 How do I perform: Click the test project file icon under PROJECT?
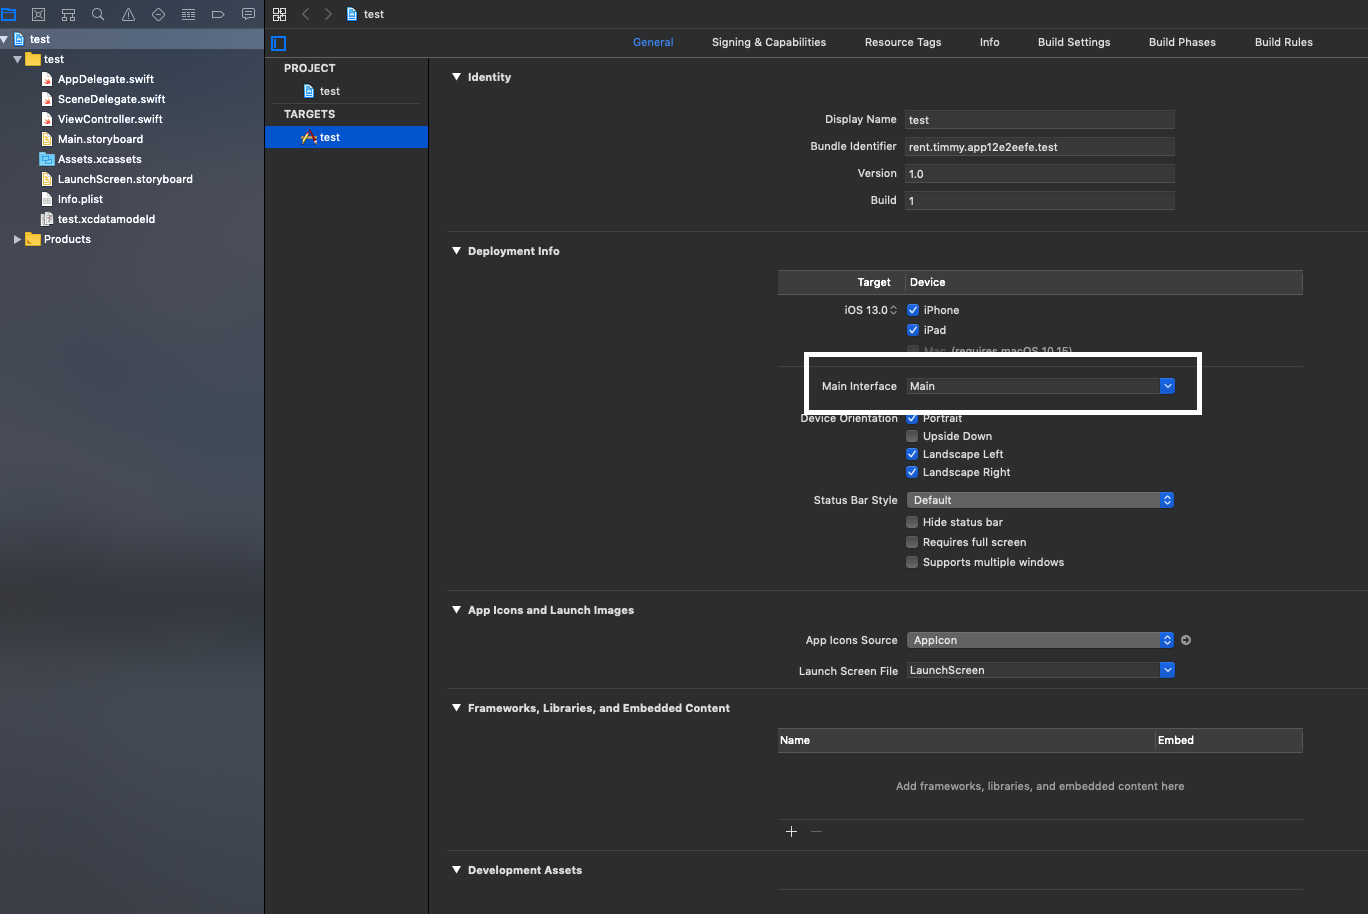click(x=309, y=91)
